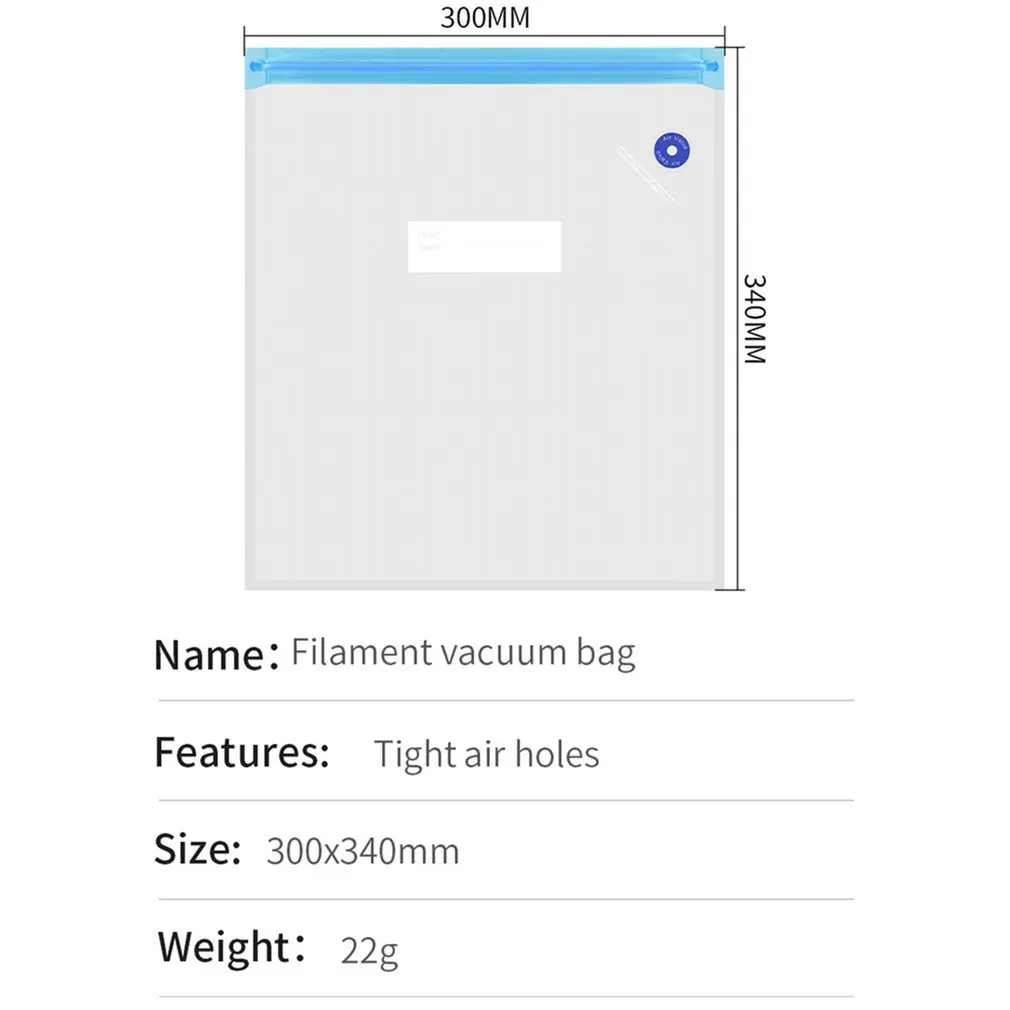Click the blue zipper seal strip
1010x1010 pixels.
tap(484, 67)
